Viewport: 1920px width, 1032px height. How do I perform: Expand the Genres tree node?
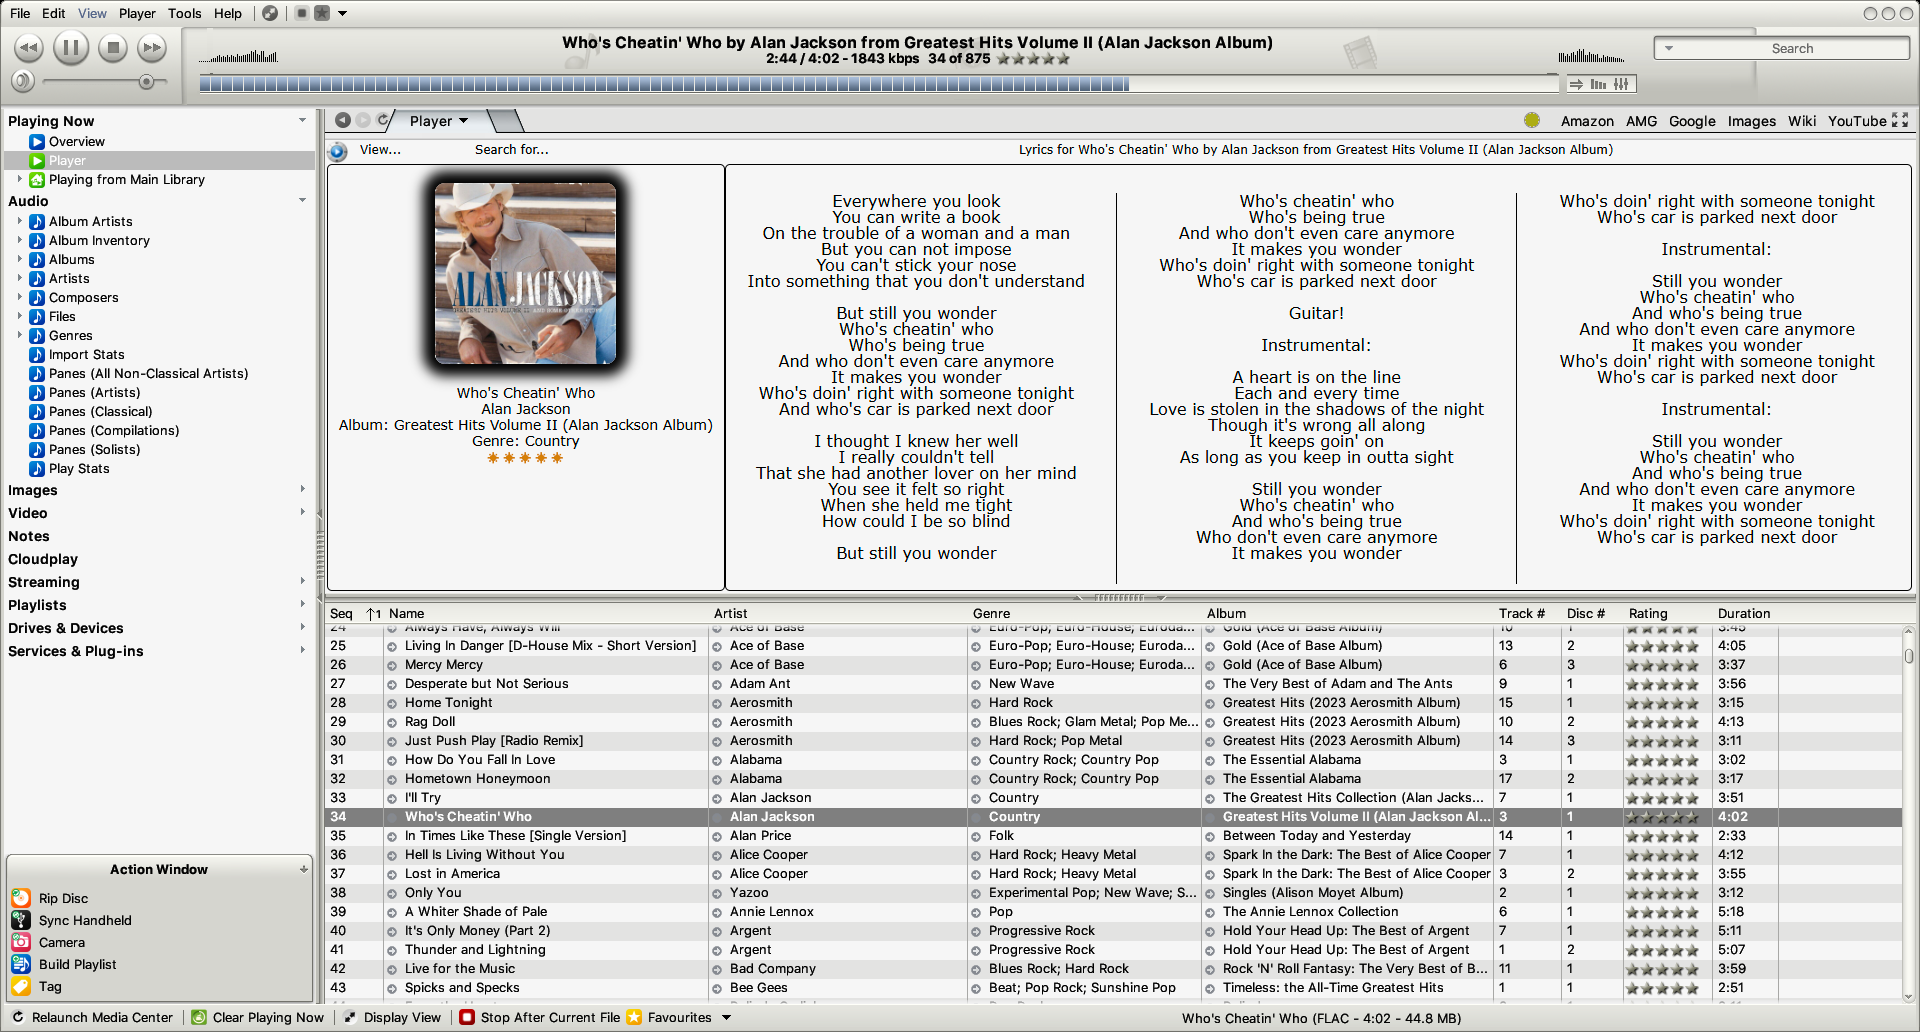coord(19,336)
